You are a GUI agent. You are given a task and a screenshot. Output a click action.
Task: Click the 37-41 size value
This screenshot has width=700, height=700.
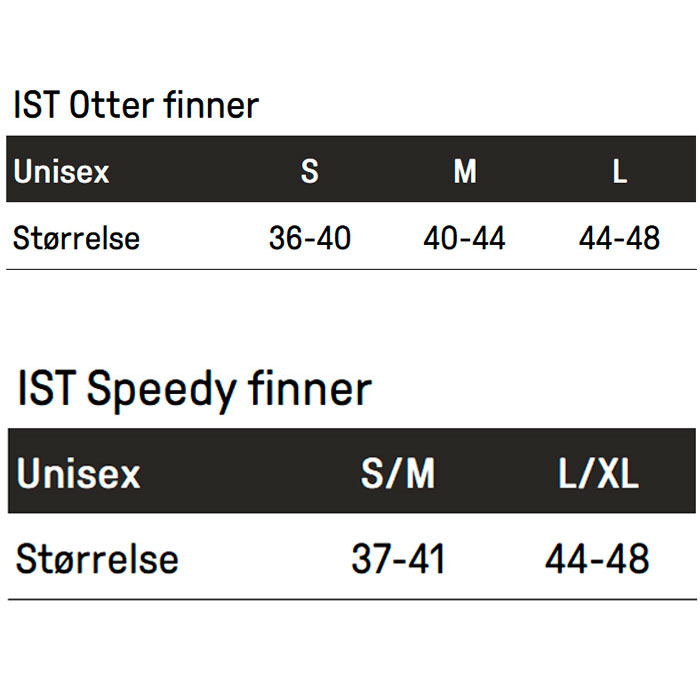coord(398,559)
